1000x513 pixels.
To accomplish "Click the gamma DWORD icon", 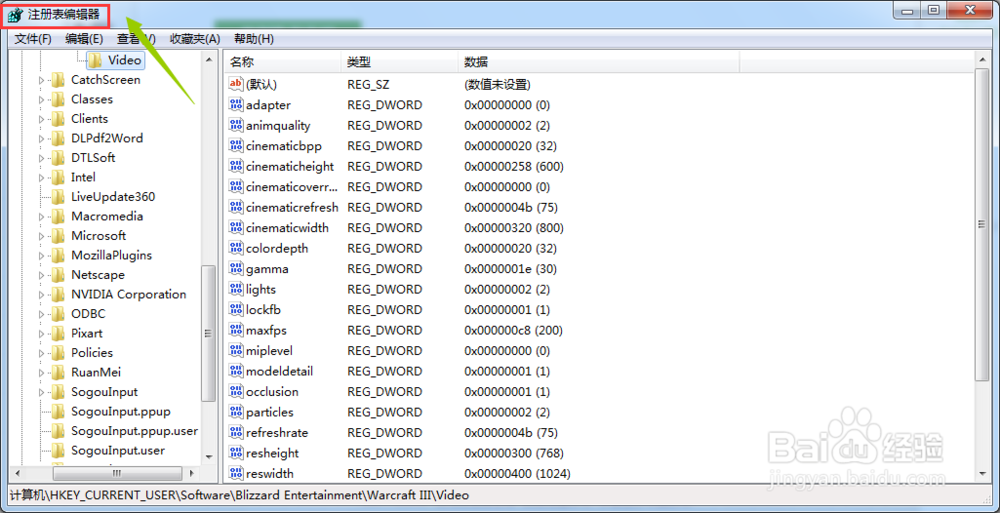I will pos(236,269).
